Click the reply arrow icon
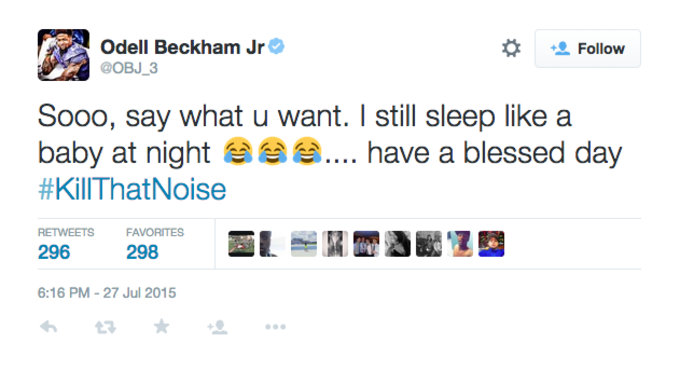 pyautogui.click(x=49, y=327)
